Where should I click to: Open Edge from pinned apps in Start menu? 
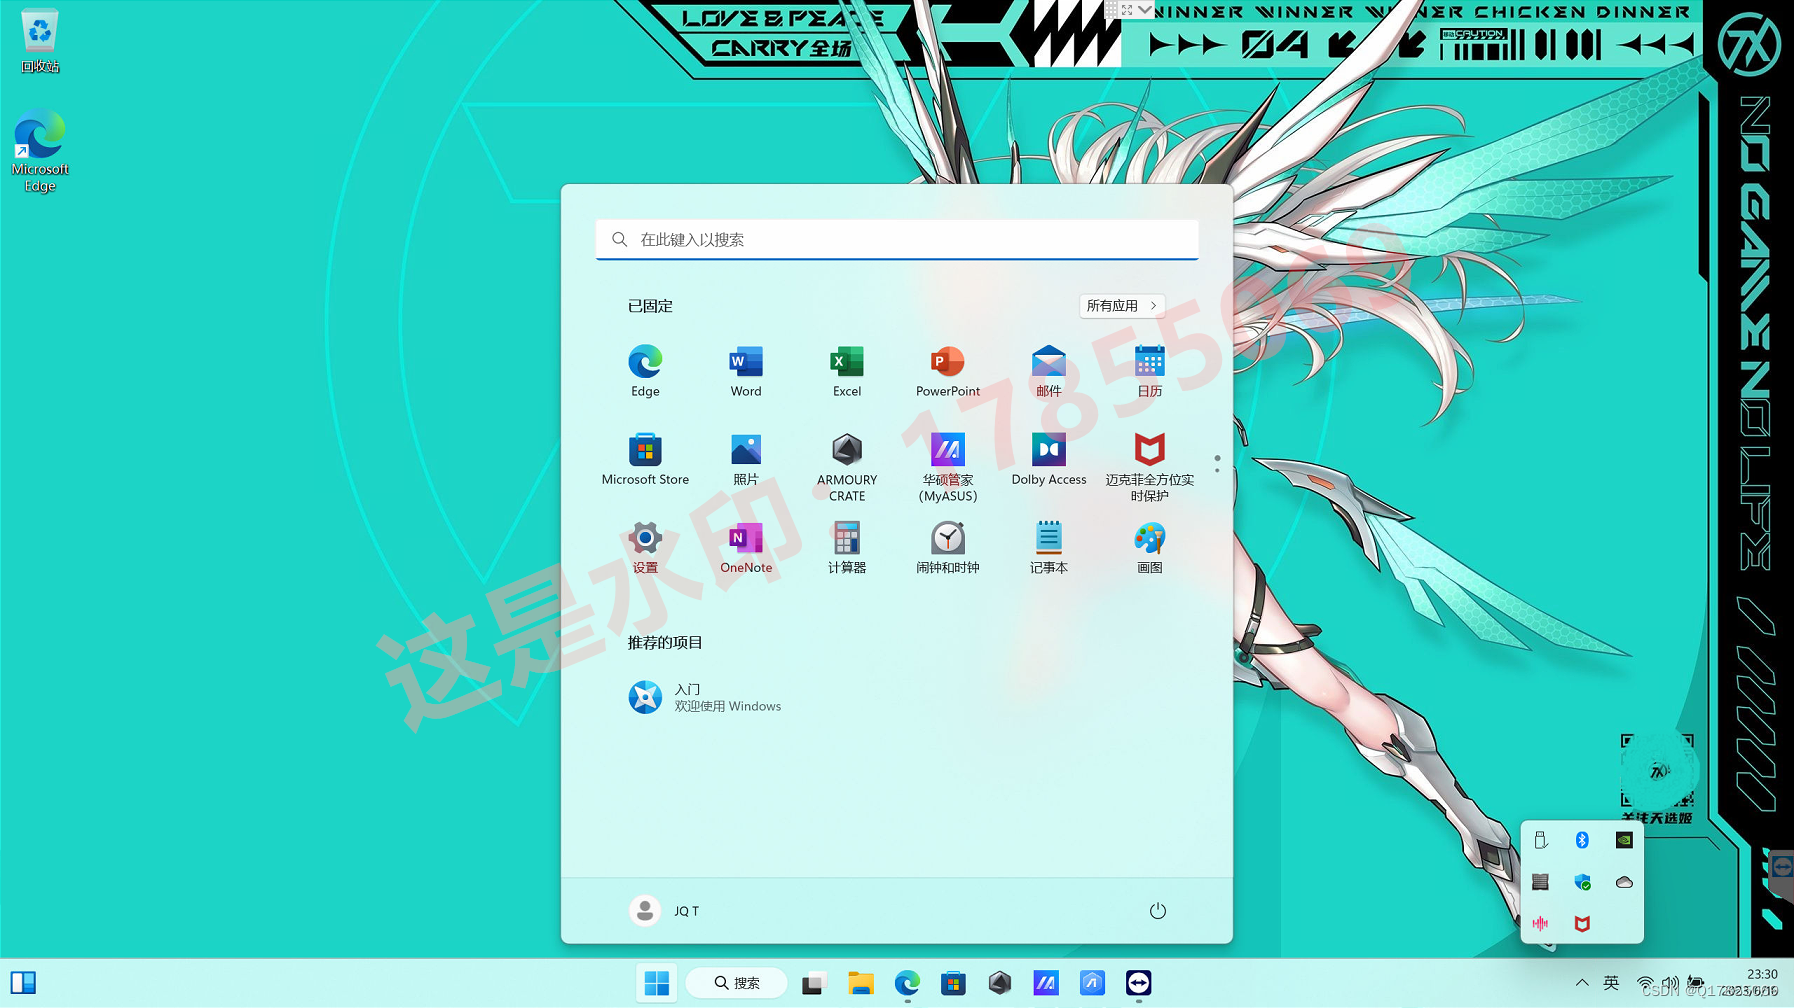(x=645, y=371)
